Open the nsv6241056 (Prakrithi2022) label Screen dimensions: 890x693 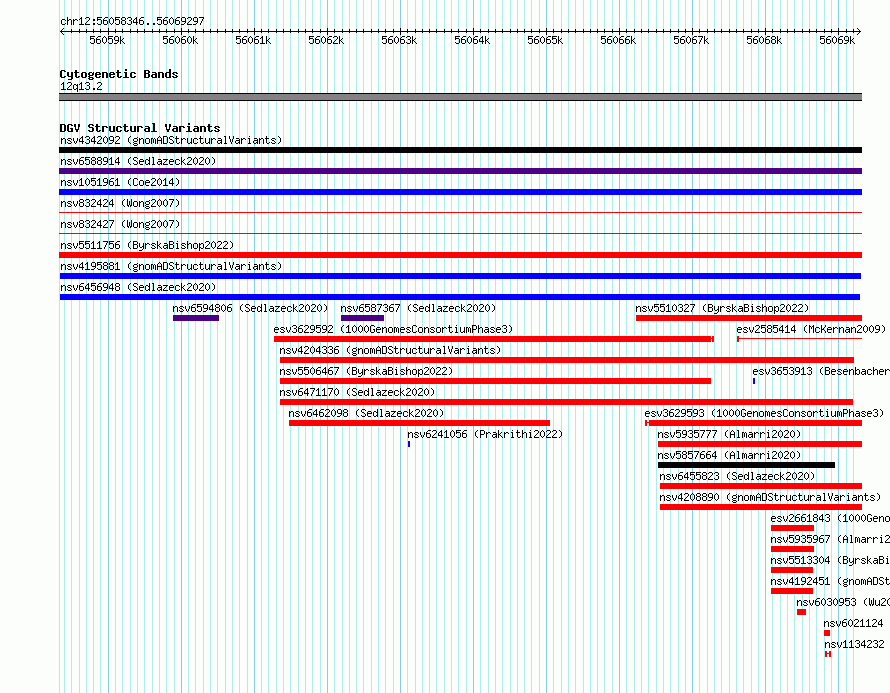tap(485, 434)
